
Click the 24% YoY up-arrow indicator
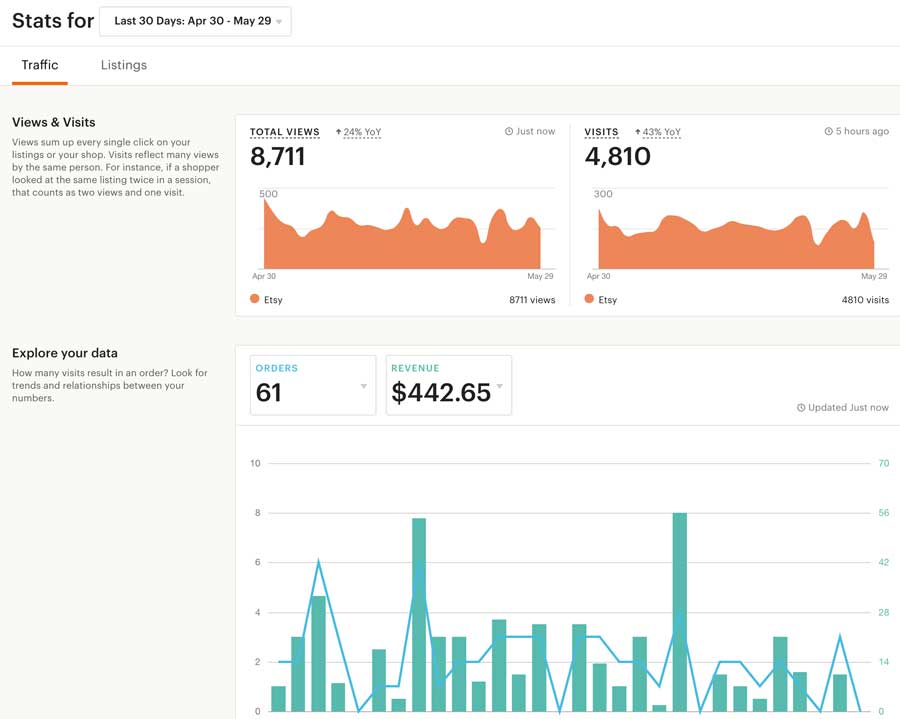tap(339, 132)
